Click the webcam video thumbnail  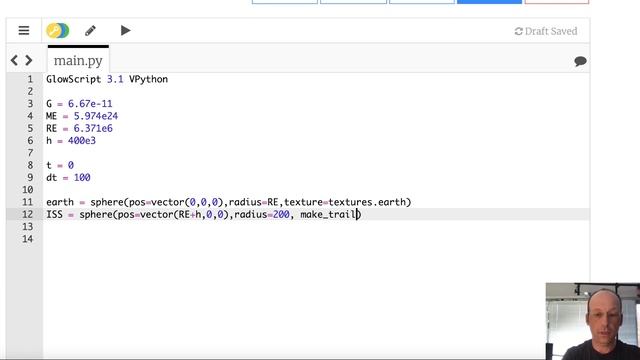click(593, 321)
